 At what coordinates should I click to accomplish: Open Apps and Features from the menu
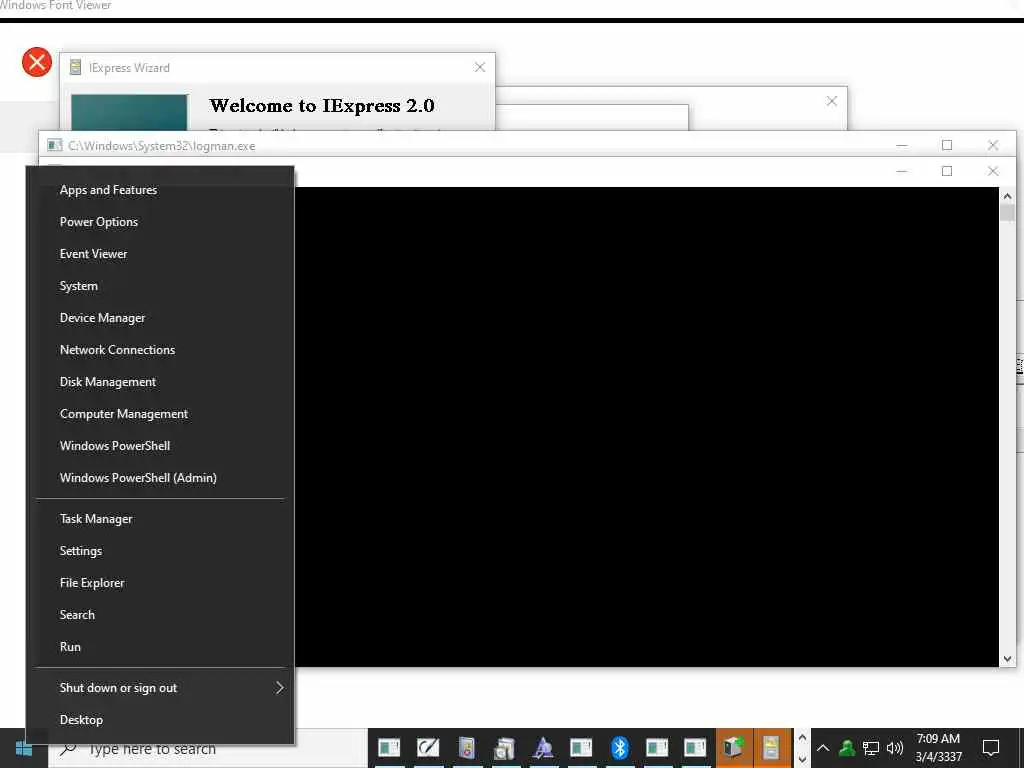point(160,190)
